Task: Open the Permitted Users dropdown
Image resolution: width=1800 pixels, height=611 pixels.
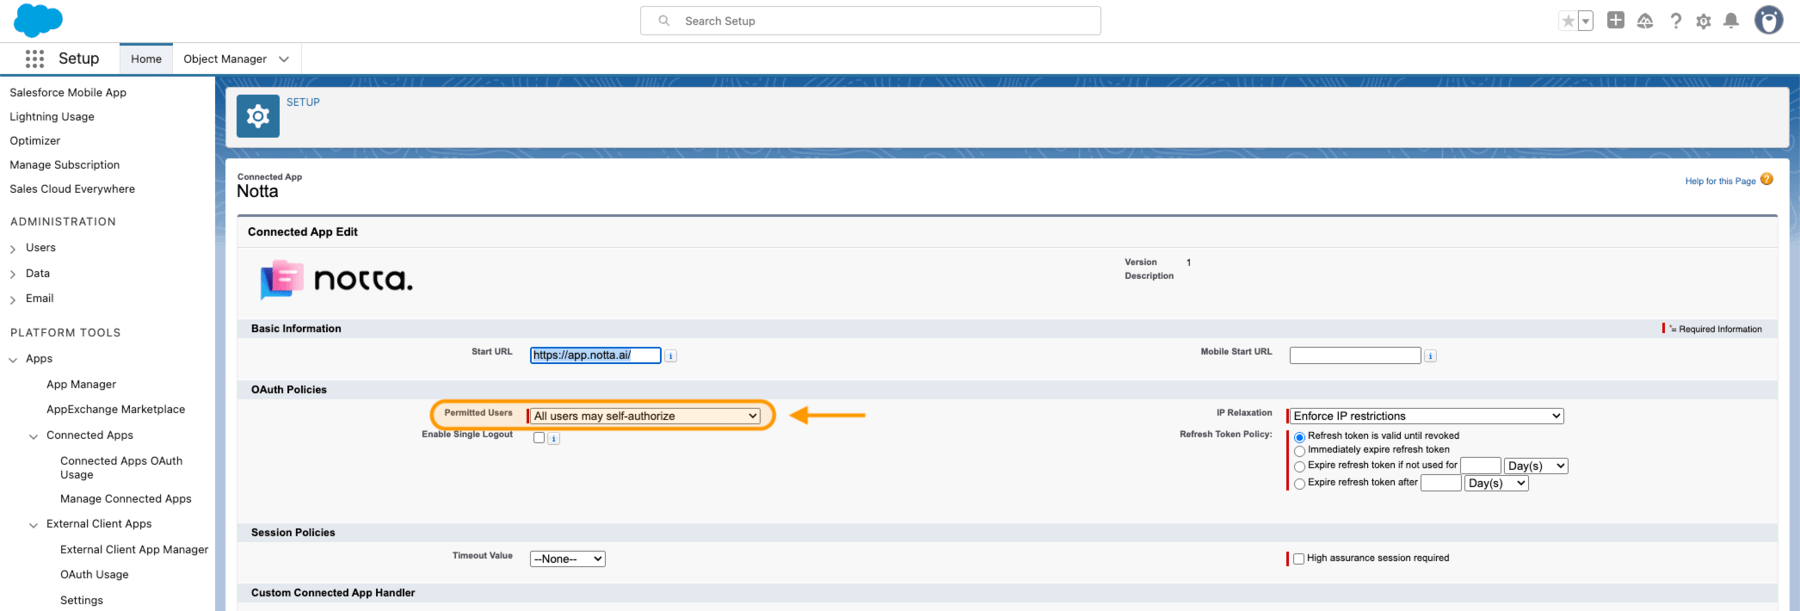Action: click(x=645, y=416)
